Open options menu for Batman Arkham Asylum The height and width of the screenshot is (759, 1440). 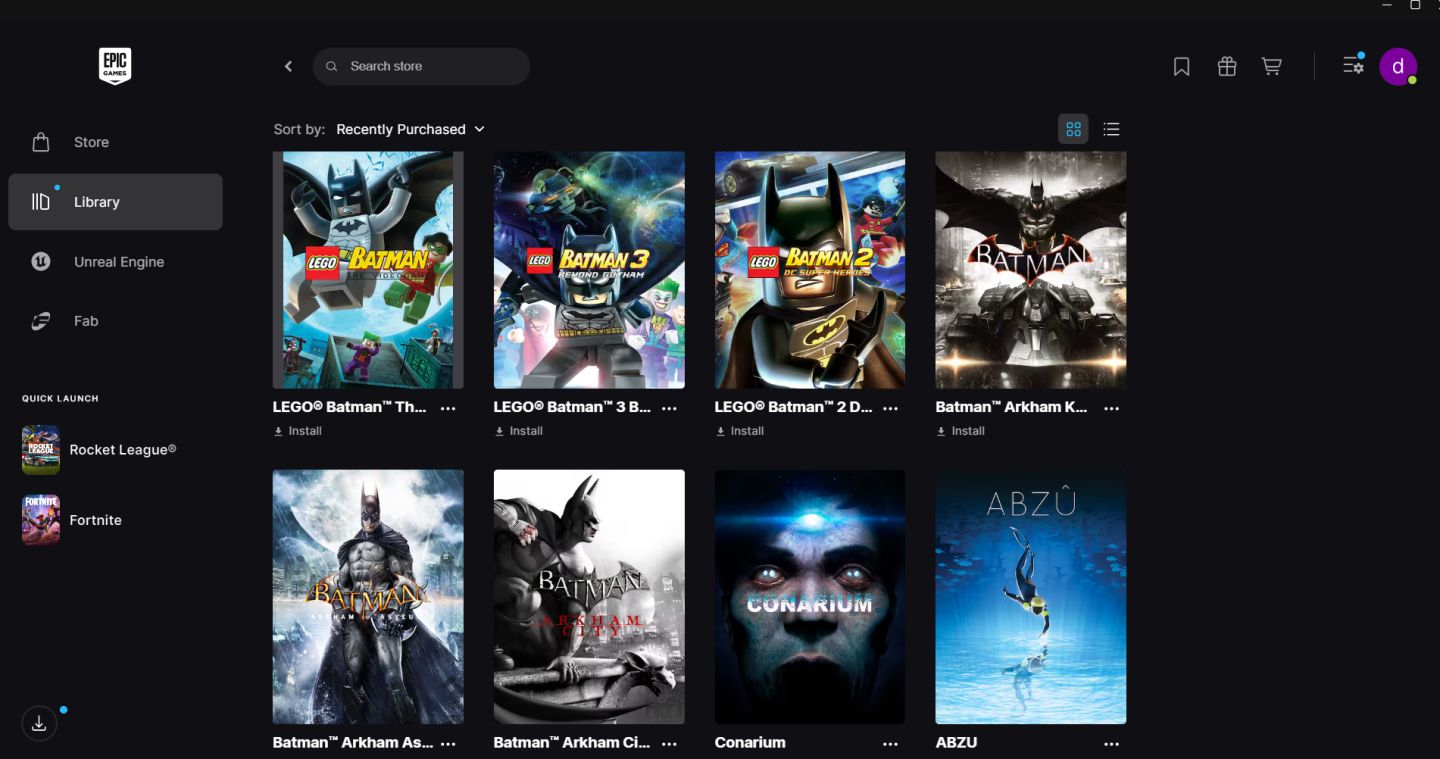448,744
